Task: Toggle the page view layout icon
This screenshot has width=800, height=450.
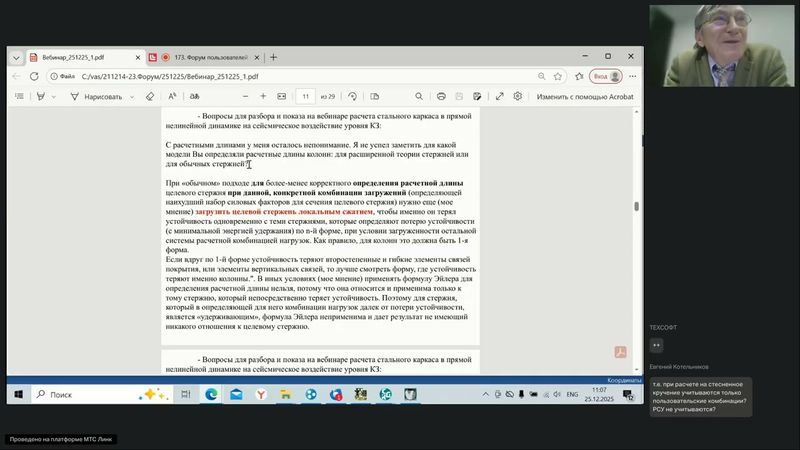Action: 374,96
